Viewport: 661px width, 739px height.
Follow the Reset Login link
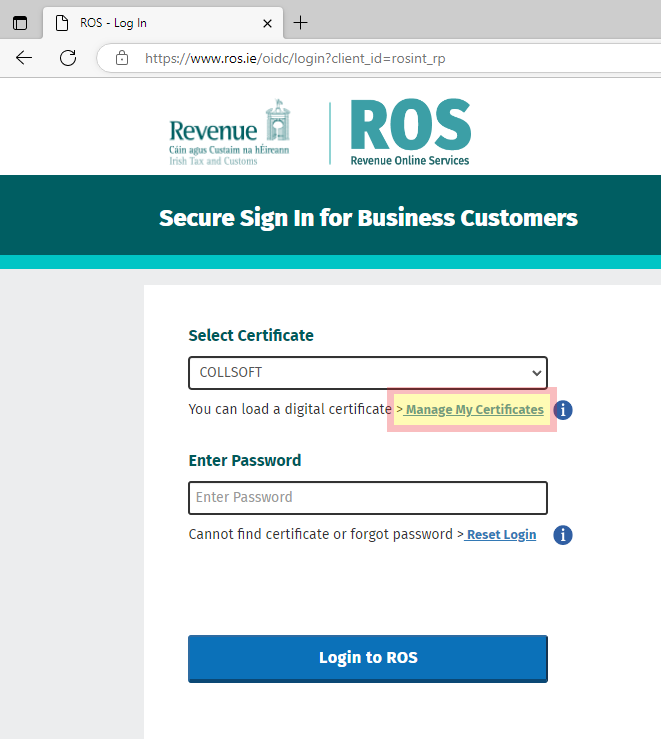point(501,535)
